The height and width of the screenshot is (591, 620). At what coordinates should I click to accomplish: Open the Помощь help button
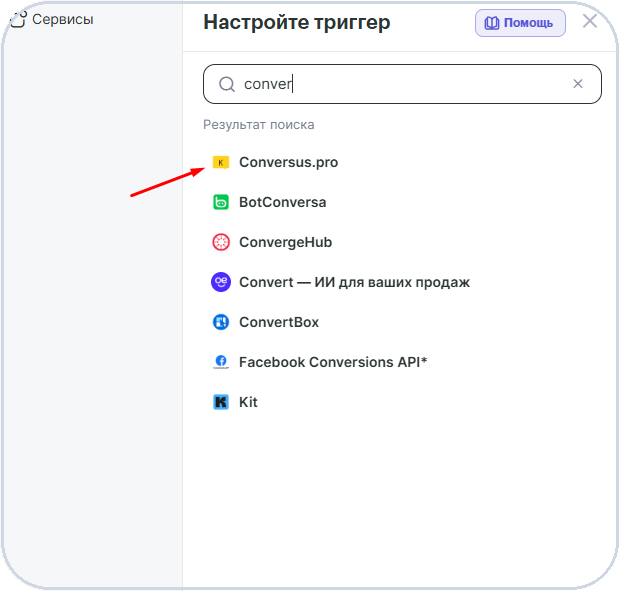click(x=520, y=23)
